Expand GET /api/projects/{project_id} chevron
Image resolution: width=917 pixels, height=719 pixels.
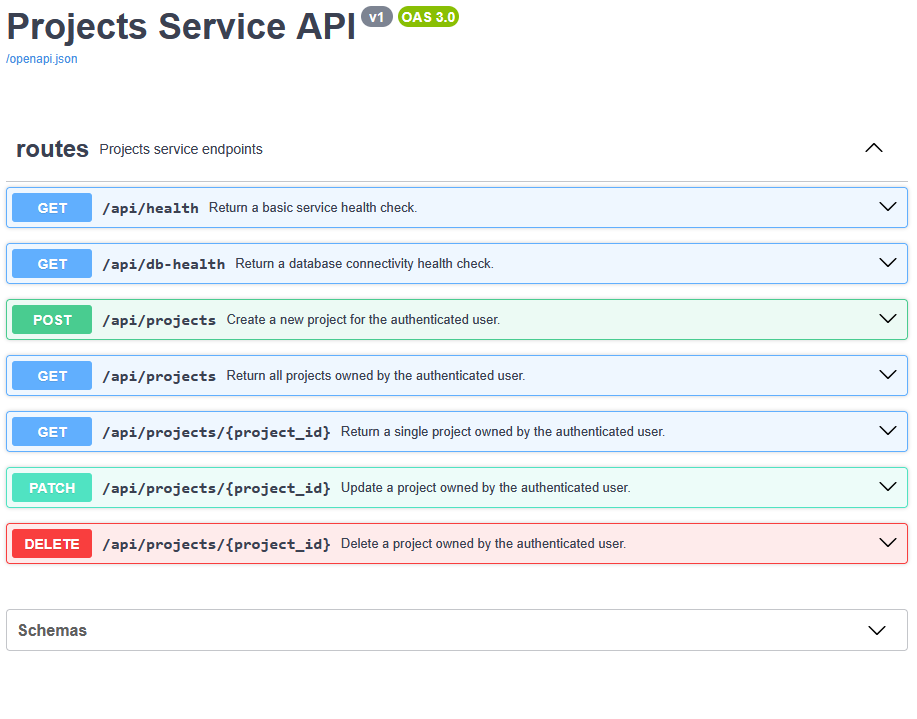point(888,431)
